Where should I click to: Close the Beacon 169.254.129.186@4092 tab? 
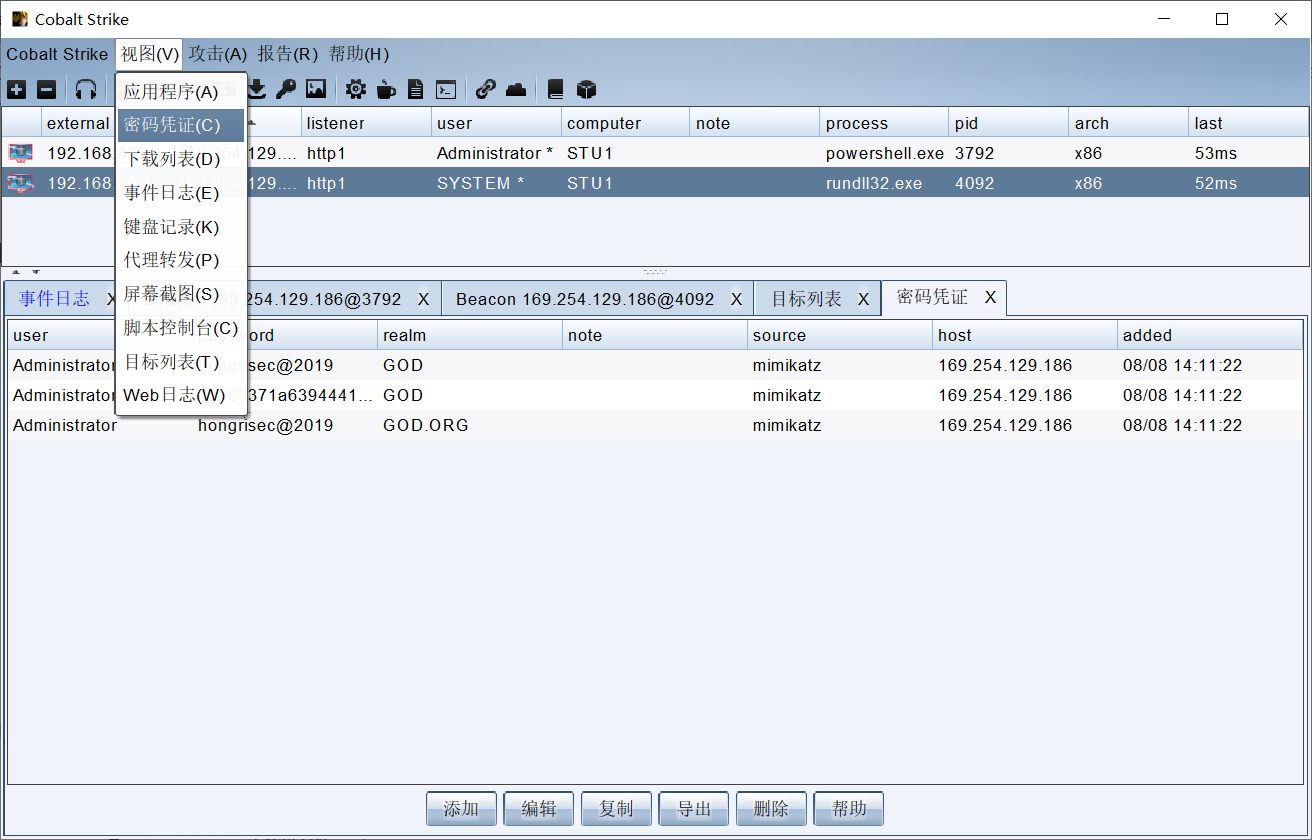coord(736,299)
